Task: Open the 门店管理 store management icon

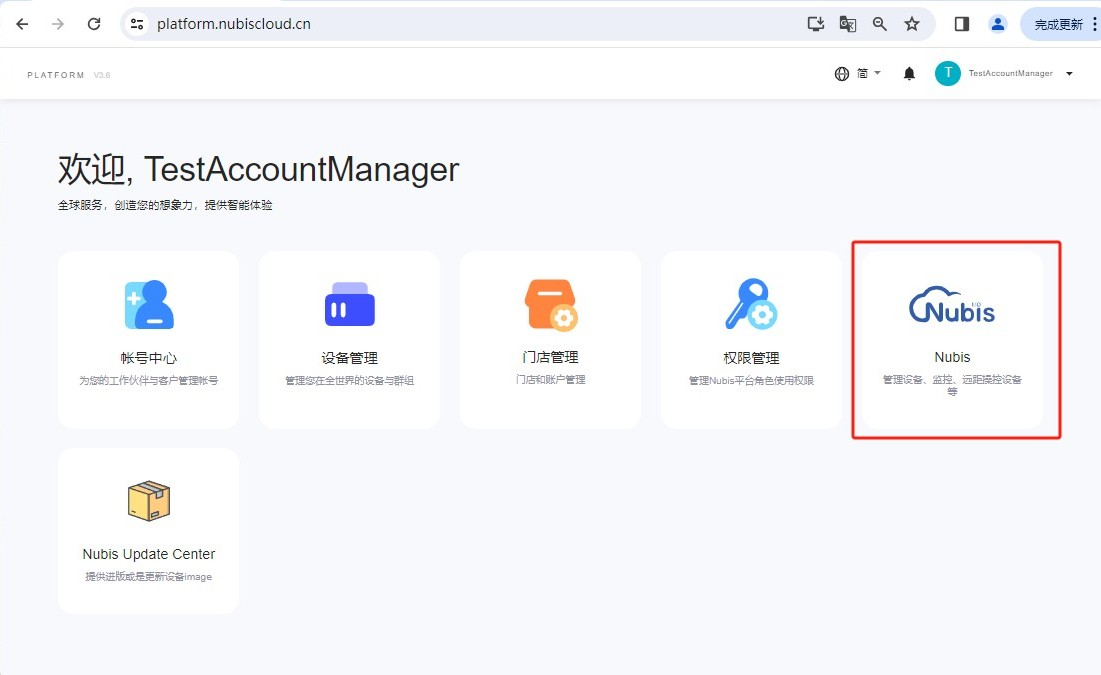Action: click(x=551, y=305)
